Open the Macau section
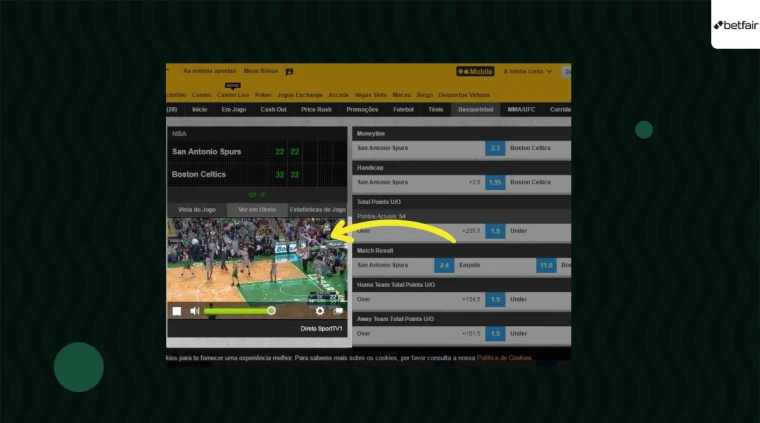 [x=401, y=95]
